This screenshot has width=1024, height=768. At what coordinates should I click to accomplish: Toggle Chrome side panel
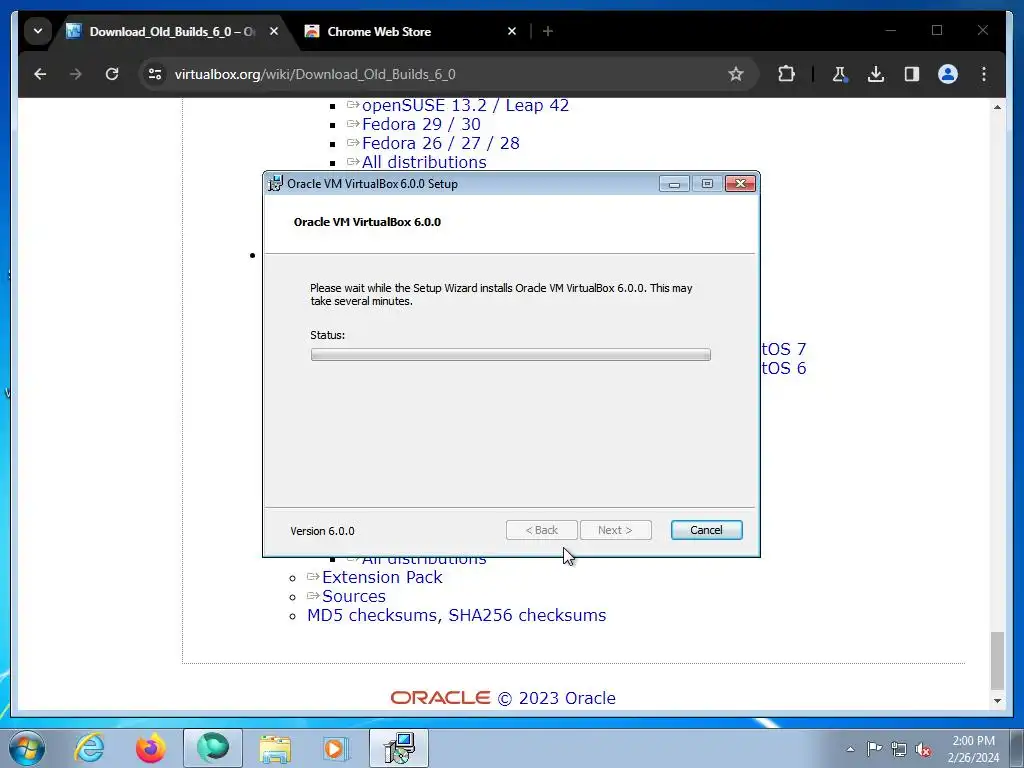click(x=912, y=74)
